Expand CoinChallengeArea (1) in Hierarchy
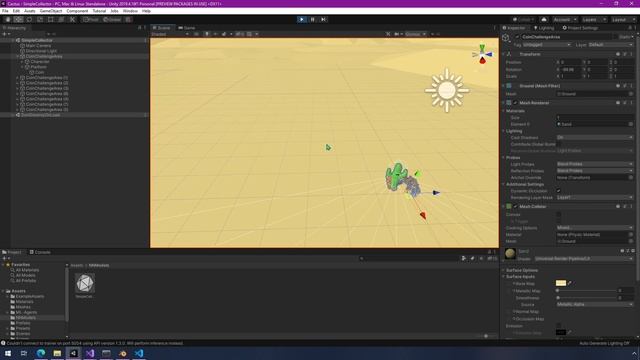Viewport: 640px width, 360px height. tap(18, 78)
